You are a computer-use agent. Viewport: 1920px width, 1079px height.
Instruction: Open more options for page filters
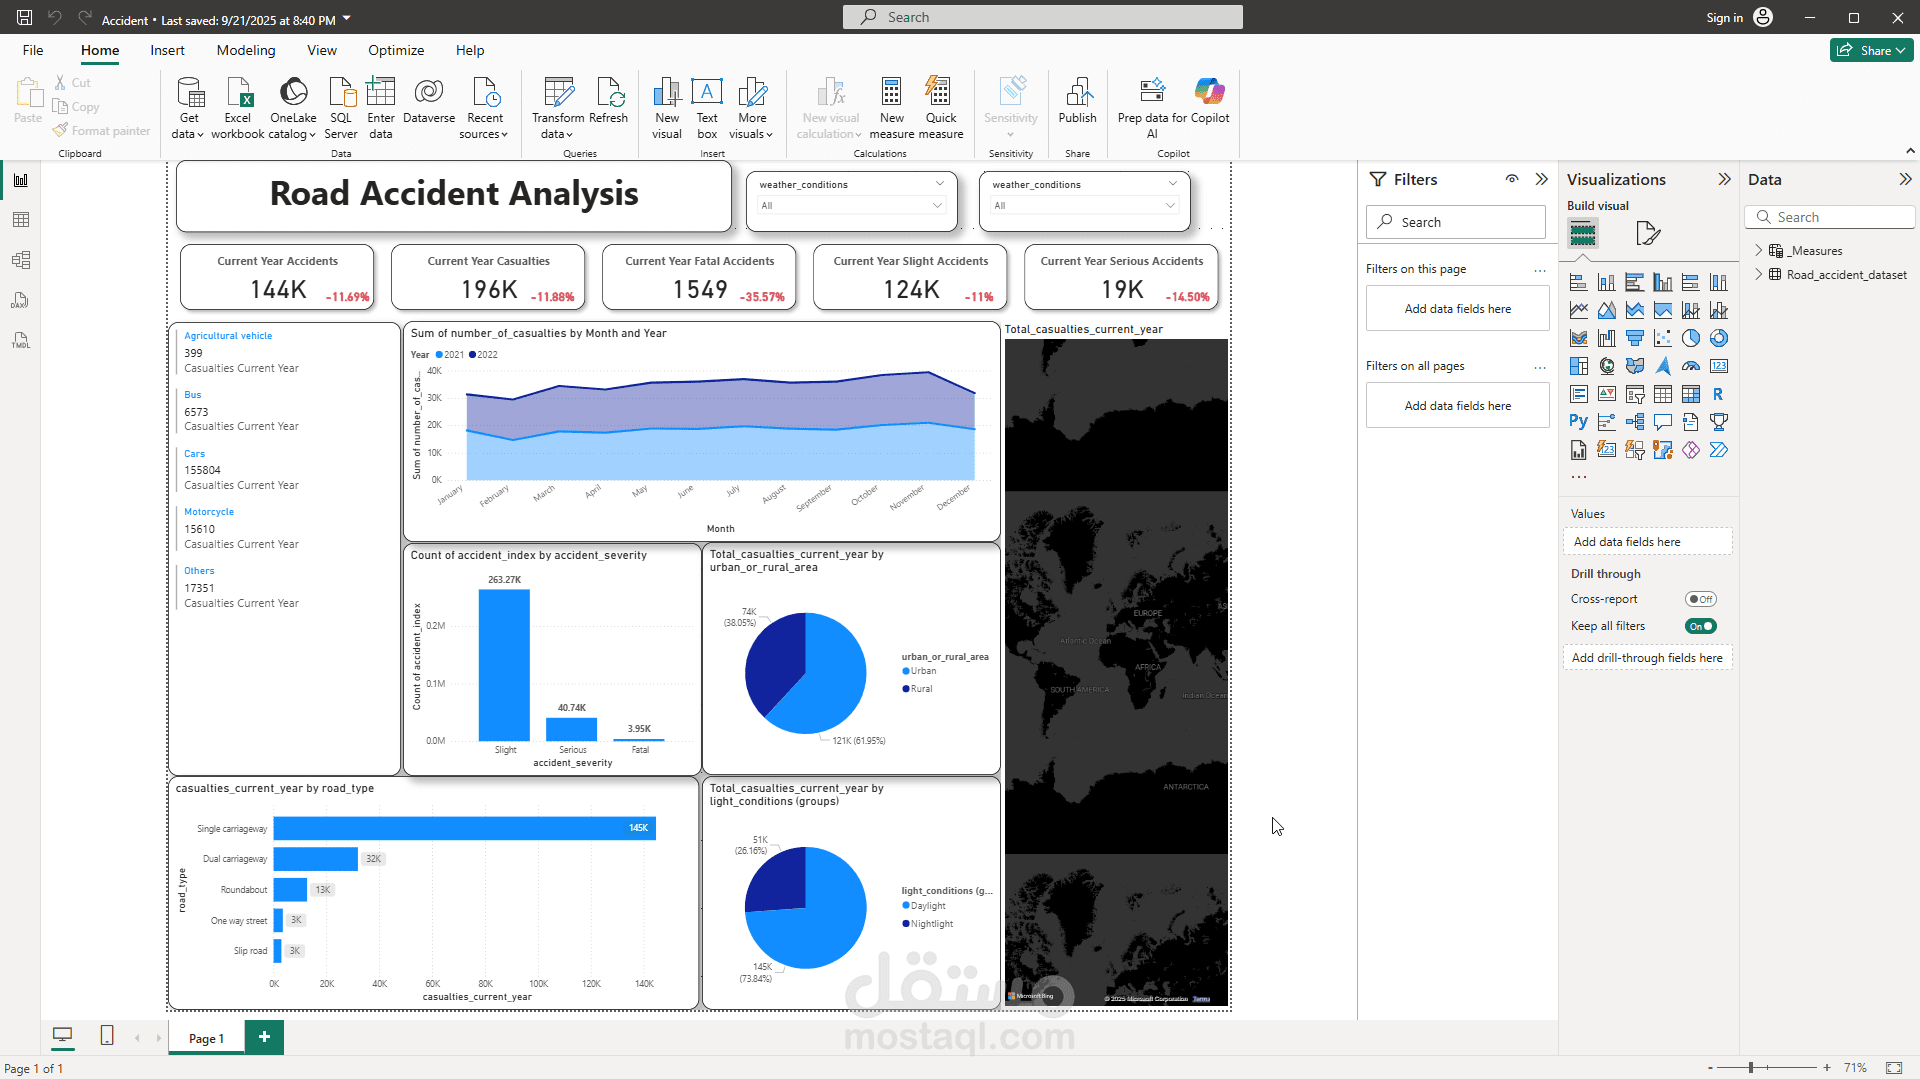tap(1540, 270)
